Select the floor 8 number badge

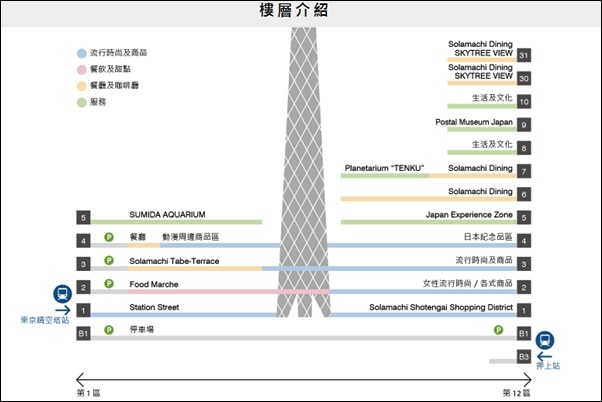pyautogui.click(x=524, y=148)
